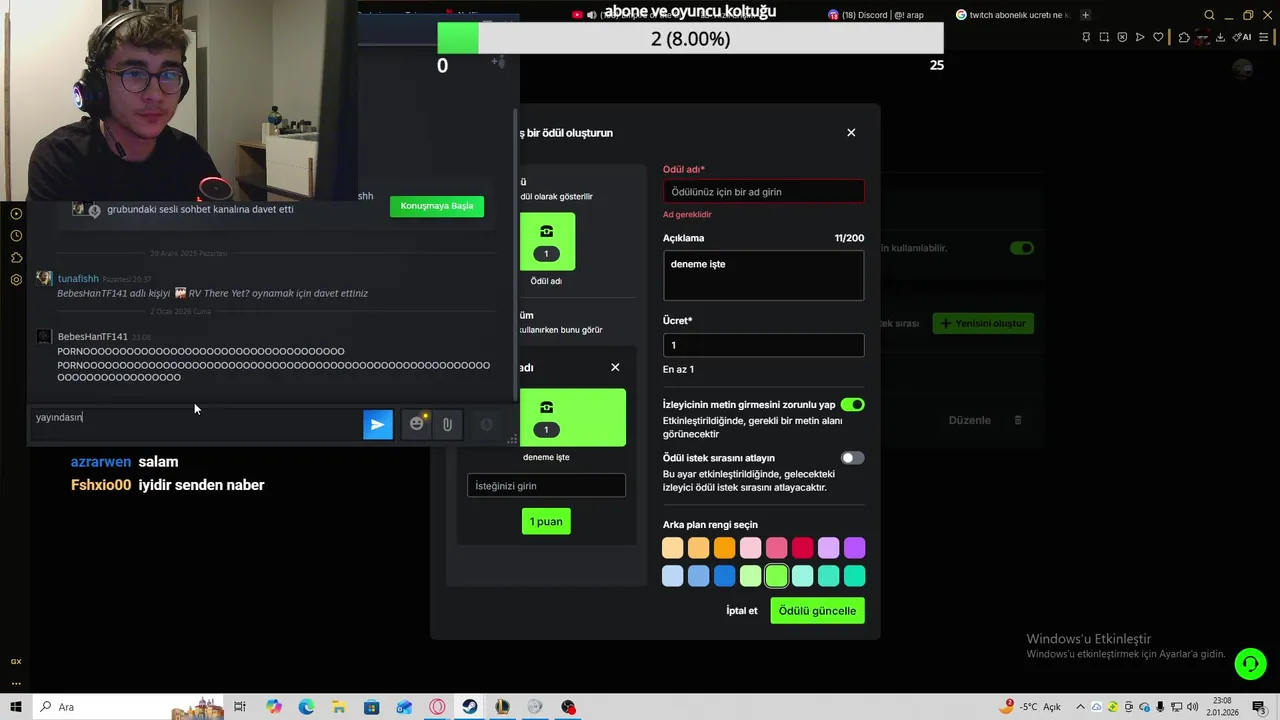Open the green headset support bubble

pos(1249,663)
